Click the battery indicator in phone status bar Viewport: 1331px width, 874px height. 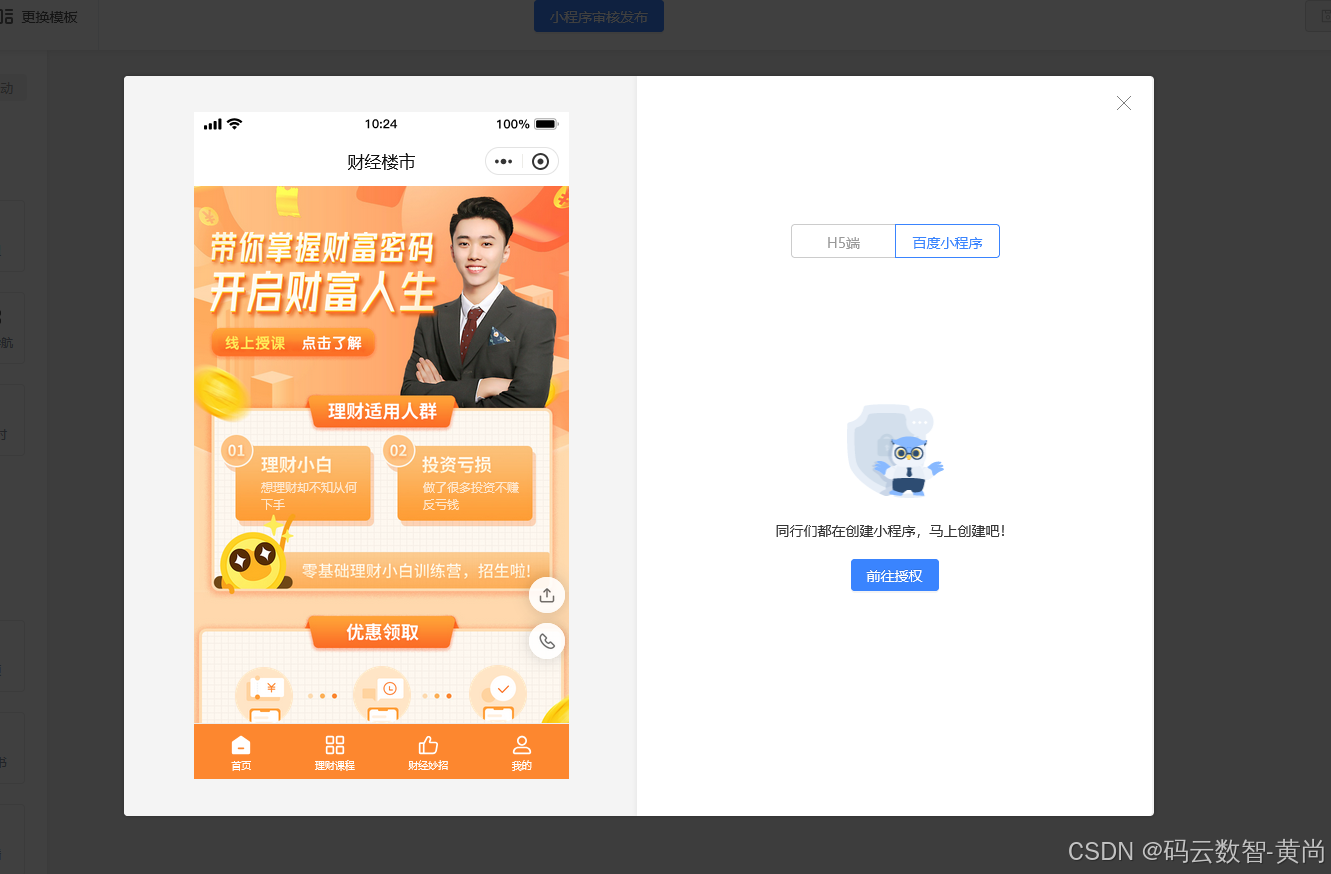click(x=546, y=124)
